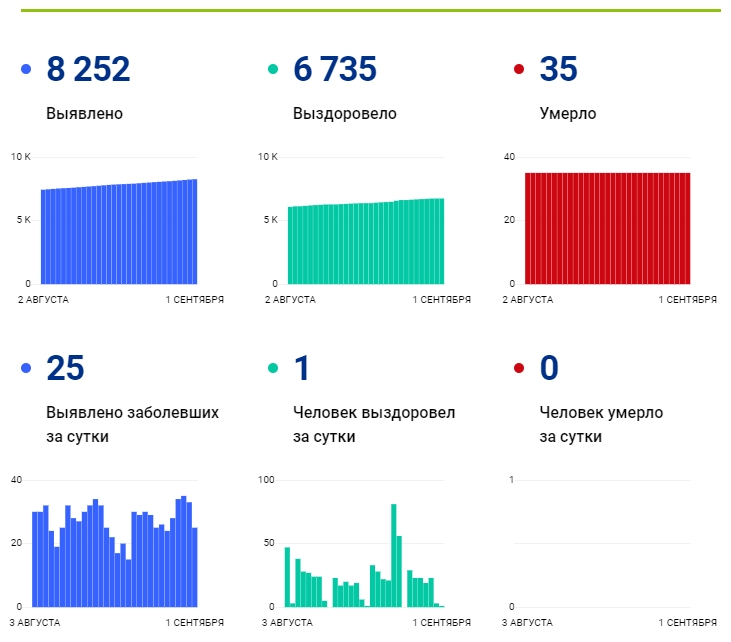The width and height of the screenshot is (731, 642).
Task: Click the 100 axis label of daily recovered chart
Action: 266,480
